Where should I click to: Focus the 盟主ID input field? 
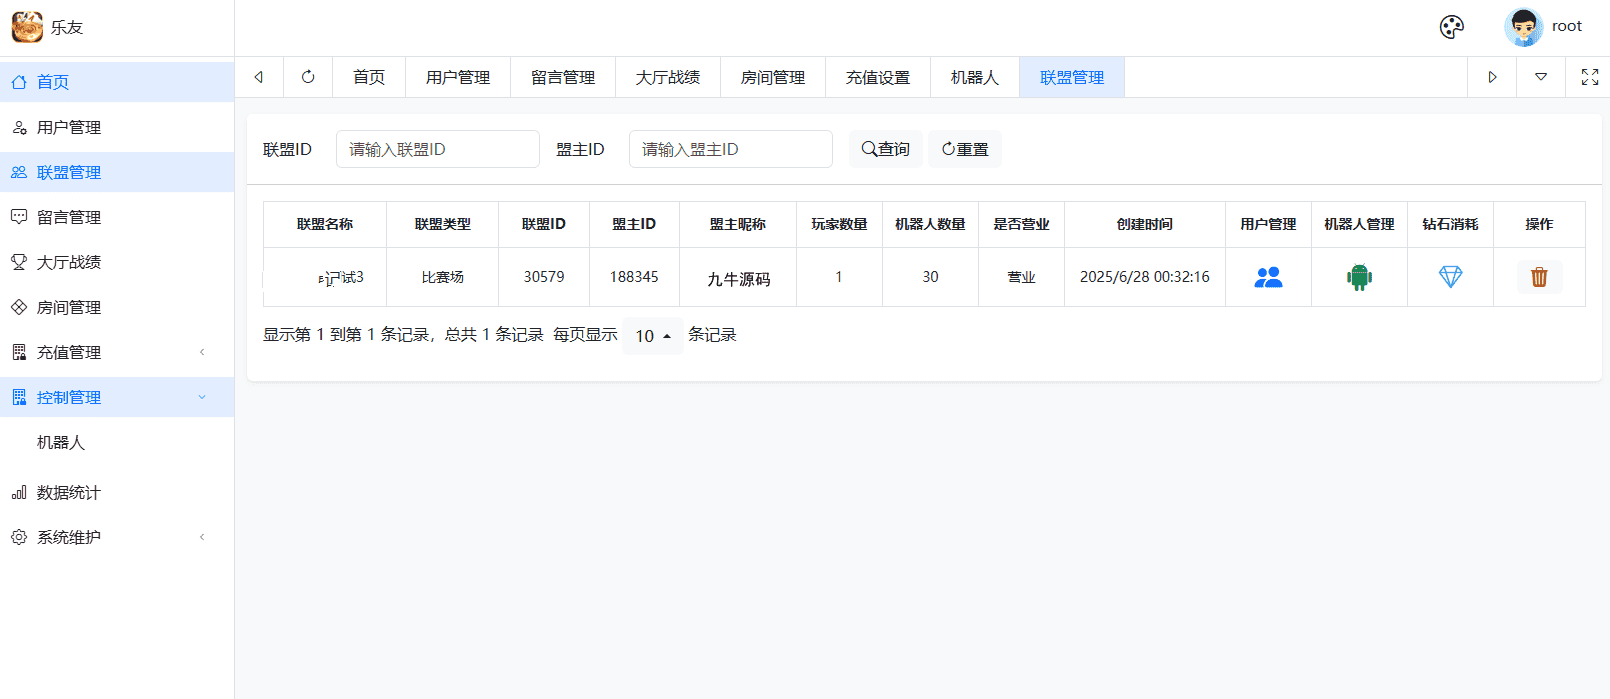coord(731,149)
